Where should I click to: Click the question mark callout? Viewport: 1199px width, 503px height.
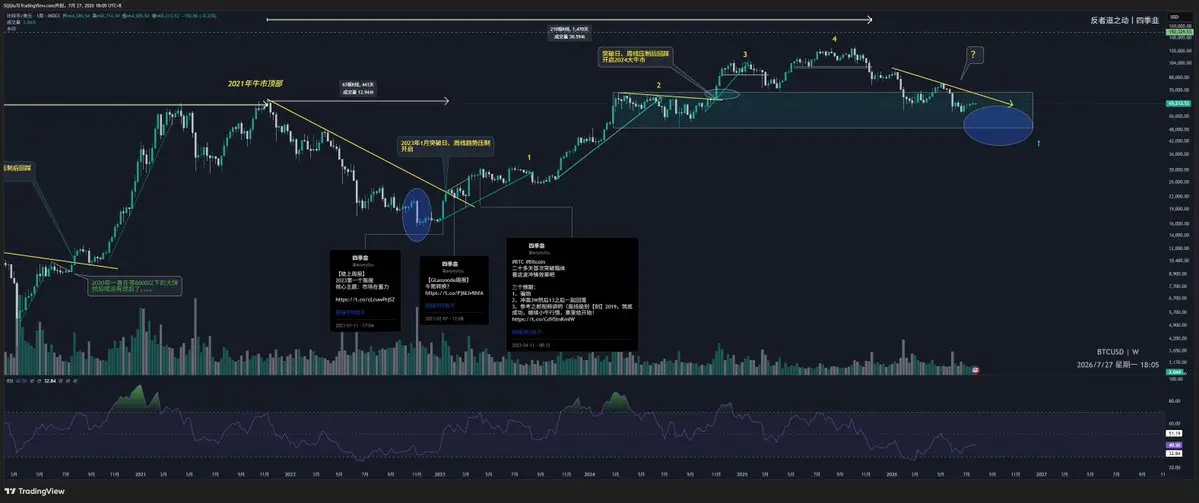(x=973, y=54)
